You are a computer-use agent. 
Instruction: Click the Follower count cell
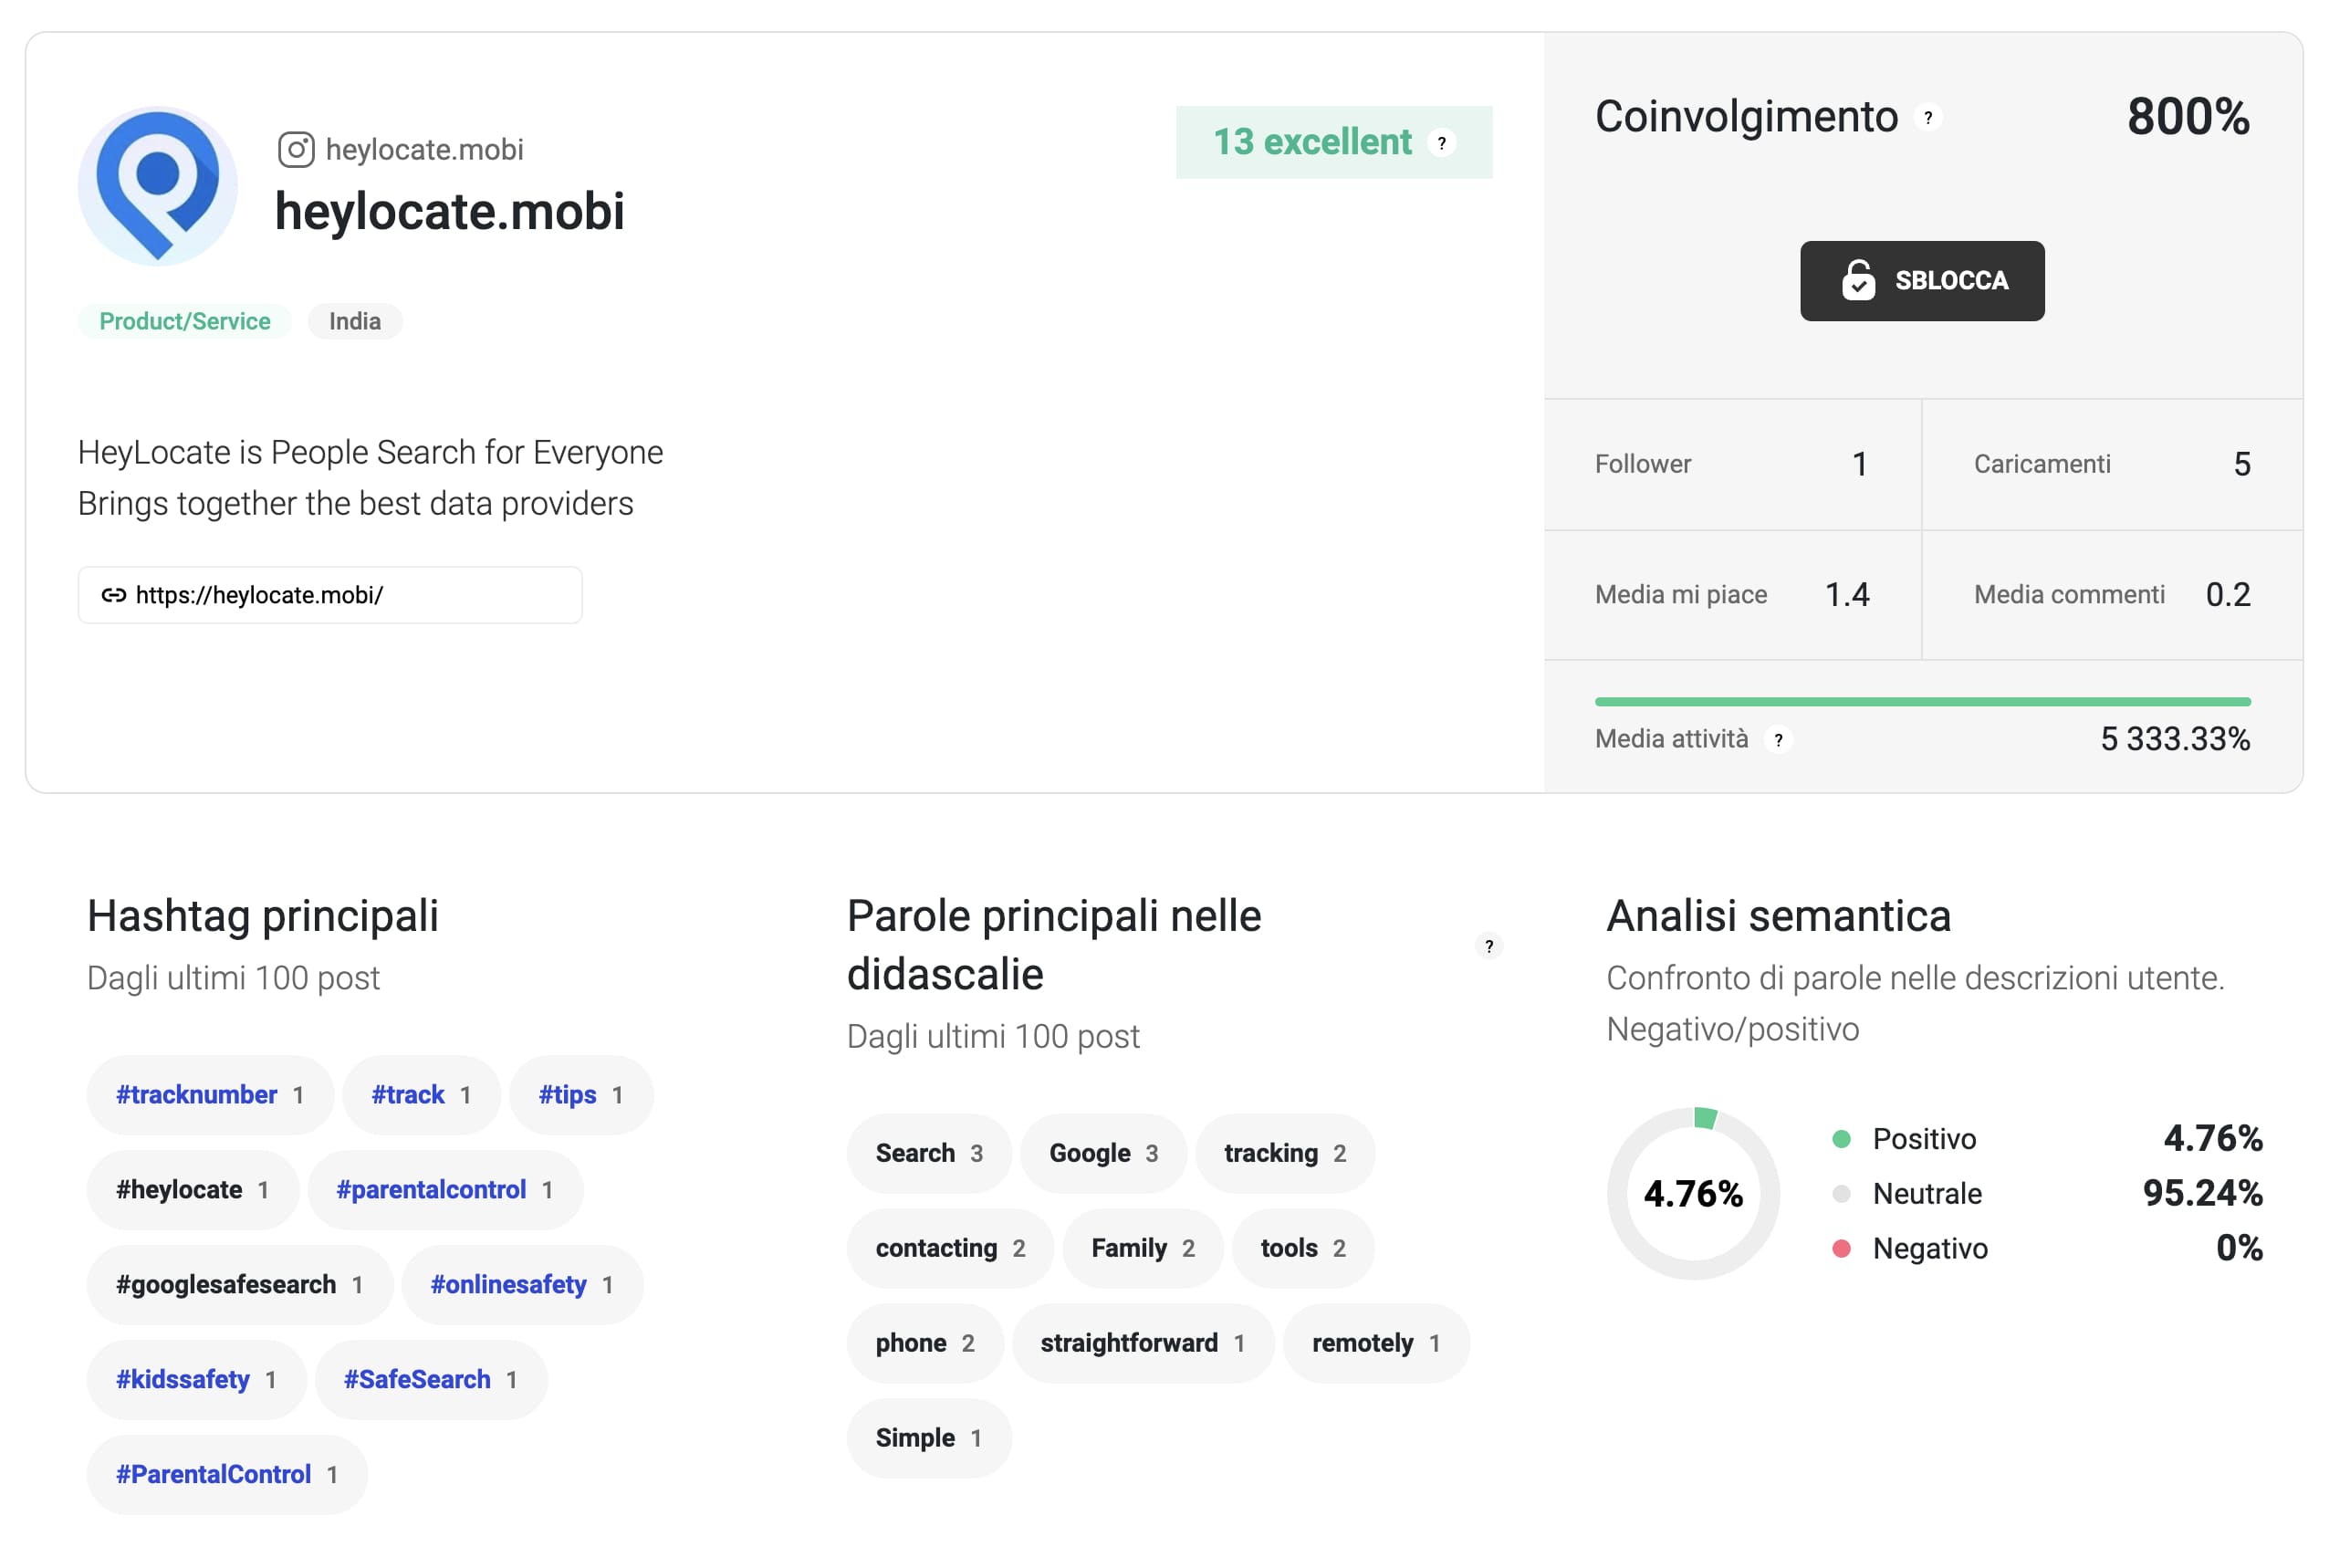[1732, 464]
